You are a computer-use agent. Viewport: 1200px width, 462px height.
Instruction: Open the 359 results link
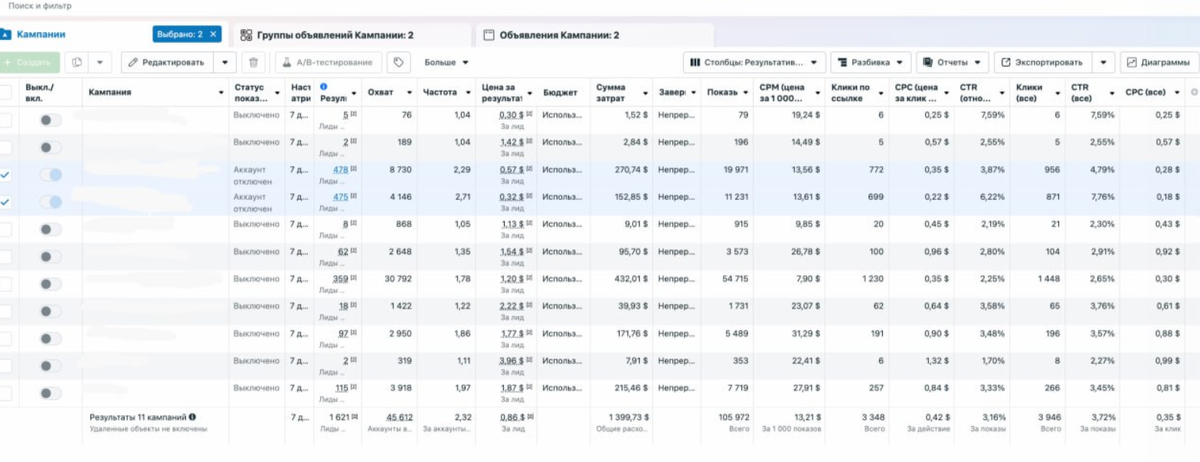coord(340,278)
